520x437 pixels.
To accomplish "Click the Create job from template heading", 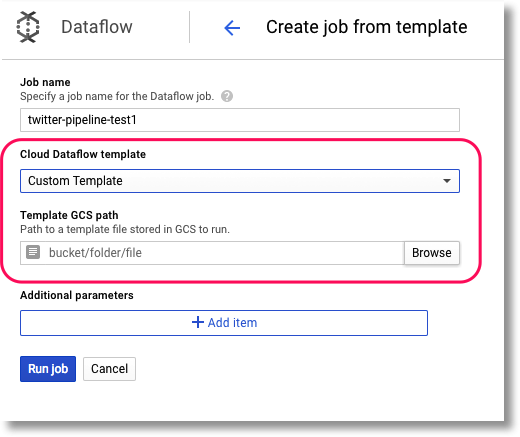I will click(x=367, y=27).
